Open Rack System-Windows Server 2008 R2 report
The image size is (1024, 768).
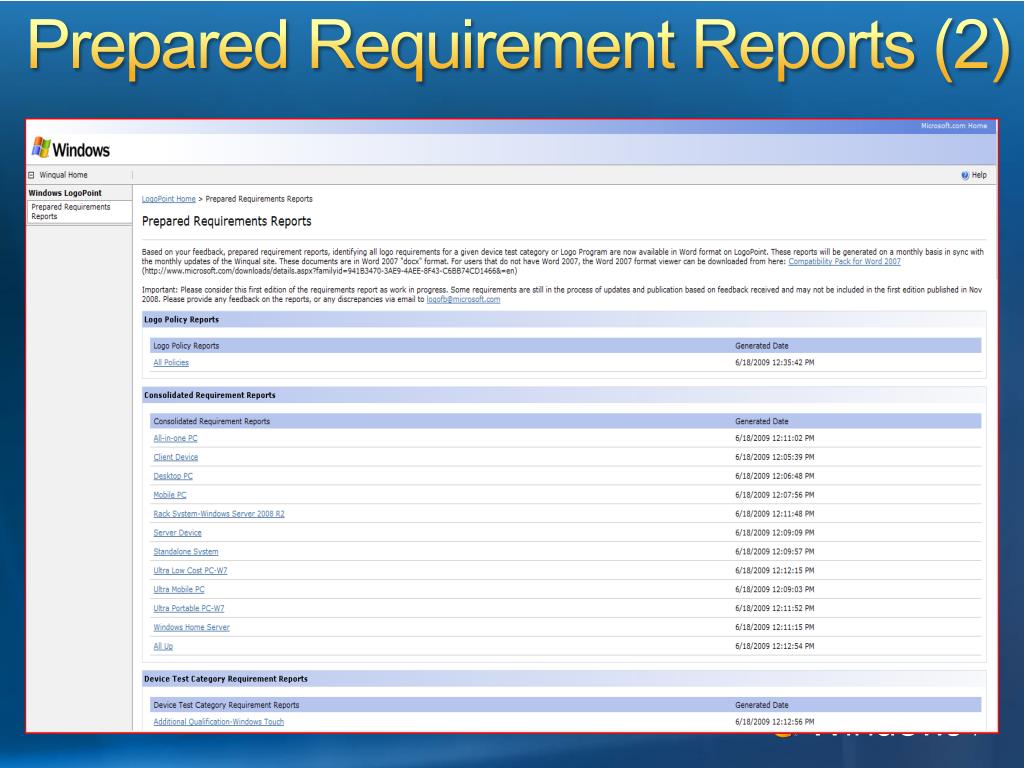pyautogui.click(x=219, y=514)
